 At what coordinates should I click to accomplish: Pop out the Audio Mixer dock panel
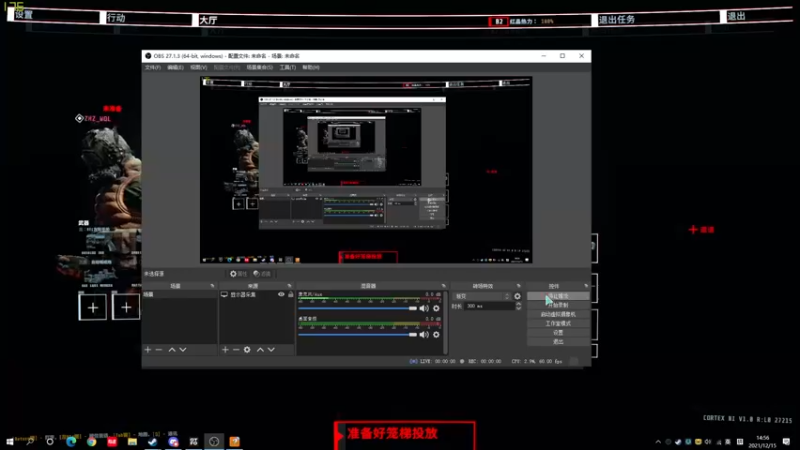point(443,286)
